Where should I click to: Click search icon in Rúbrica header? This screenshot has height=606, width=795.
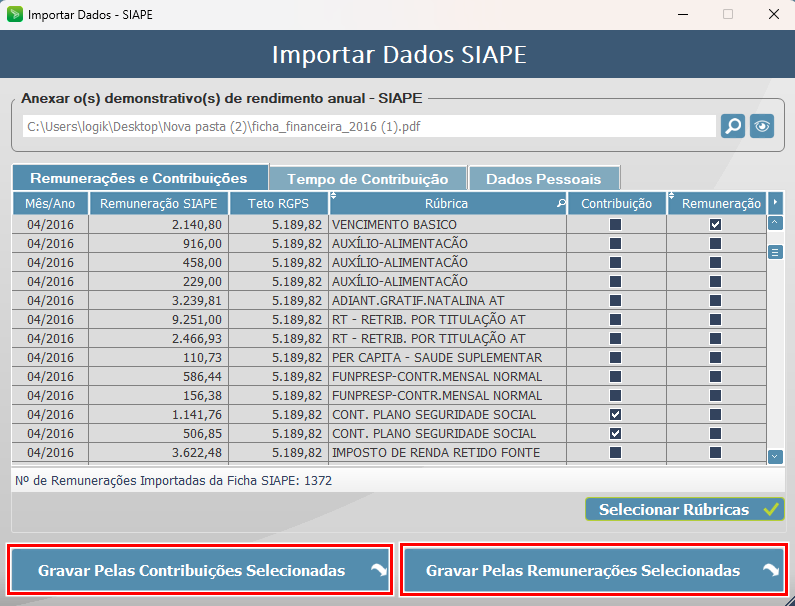tap(561, 203)
